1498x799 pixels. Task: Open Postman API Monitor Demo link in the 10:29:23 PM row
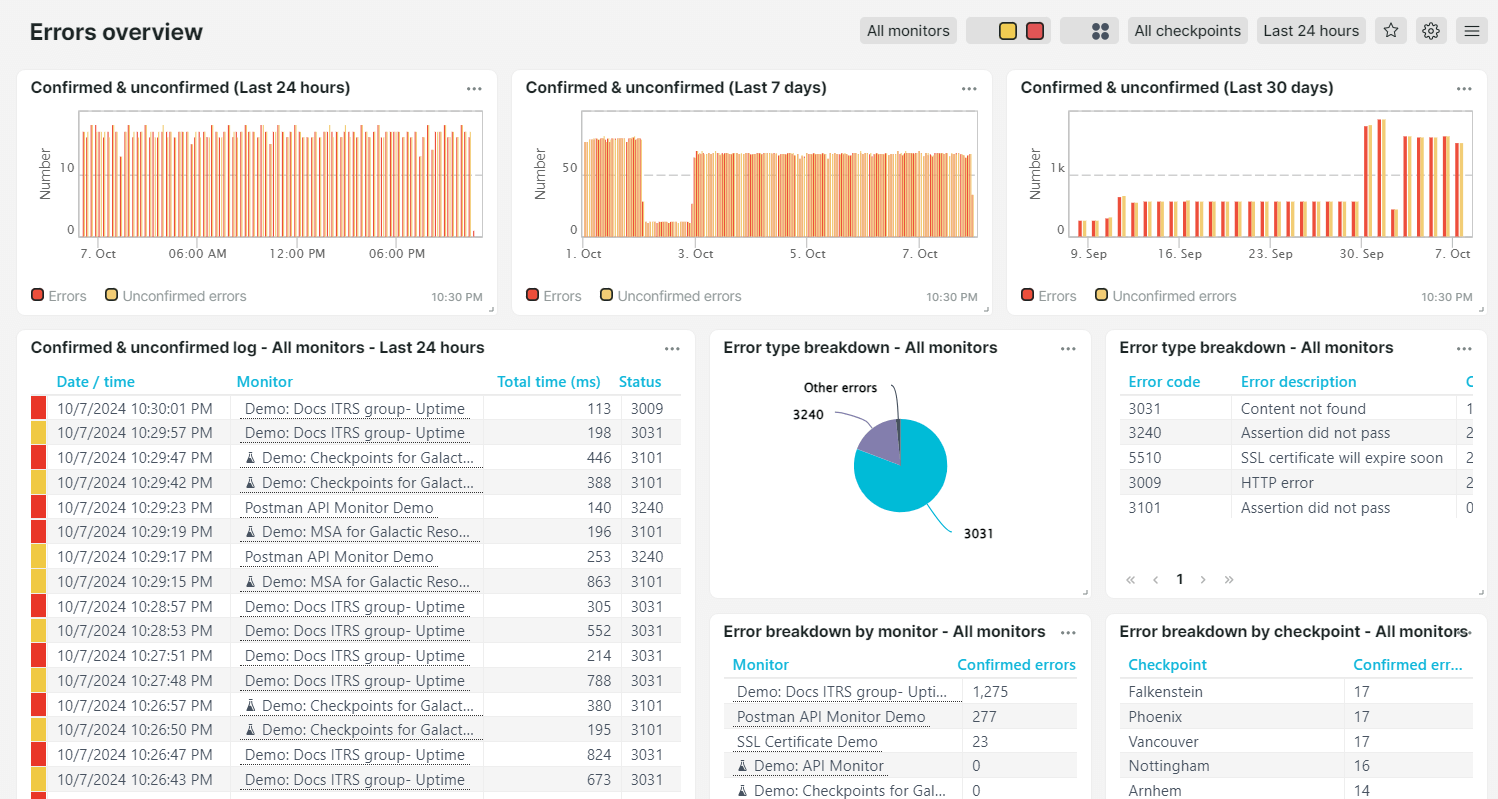point(339,508)
